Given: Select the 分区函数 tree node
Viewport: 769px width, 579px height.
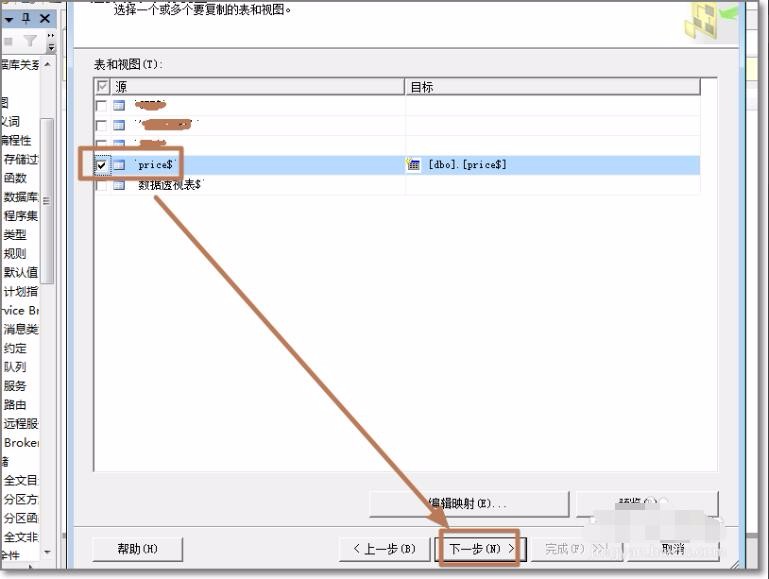Looking at the screenshot, I should click(x=21, y=518).
